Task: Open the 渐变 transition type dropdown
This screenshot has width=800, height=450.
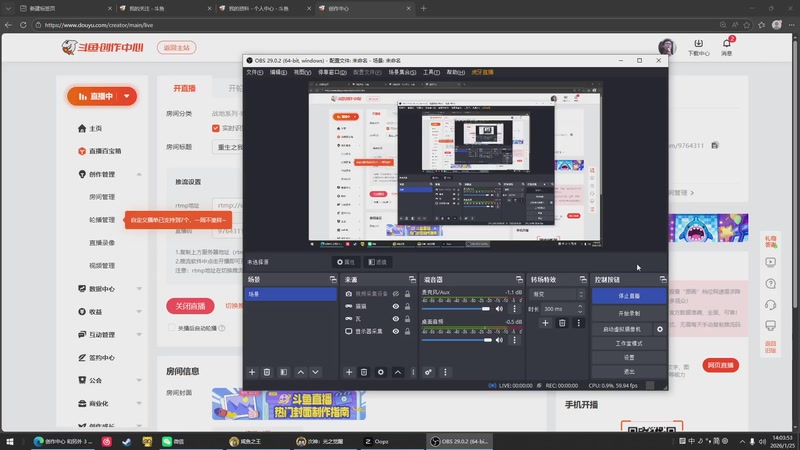Action: 557,294
